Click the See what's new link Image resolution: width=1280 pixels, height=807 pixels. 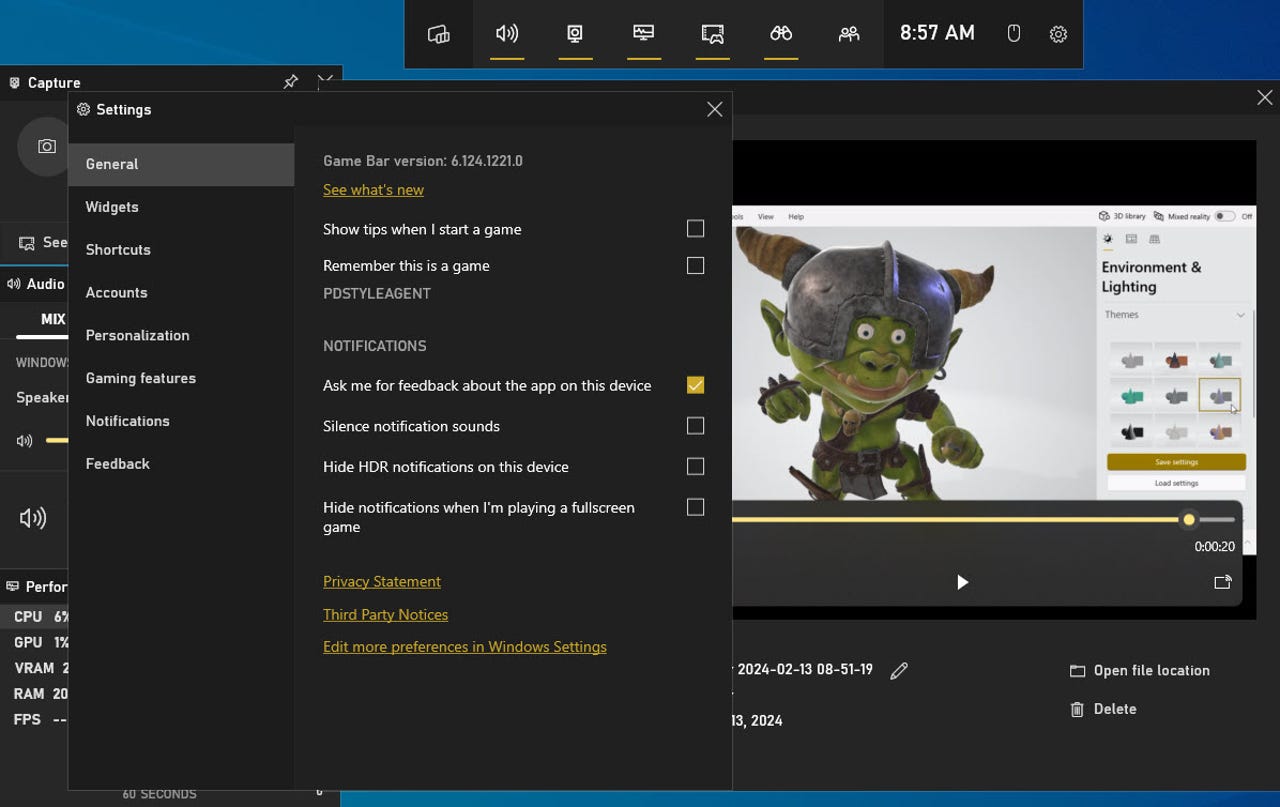373,190
